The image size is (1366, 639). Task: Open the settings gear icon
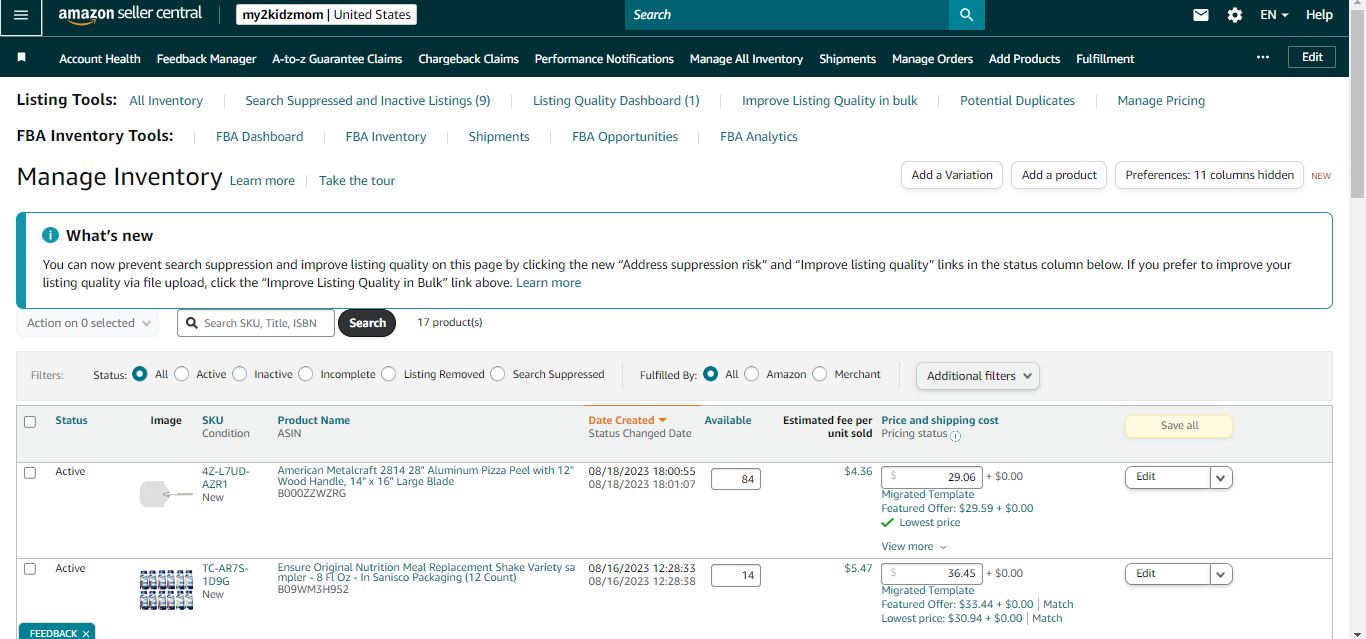coord(1235,15)
